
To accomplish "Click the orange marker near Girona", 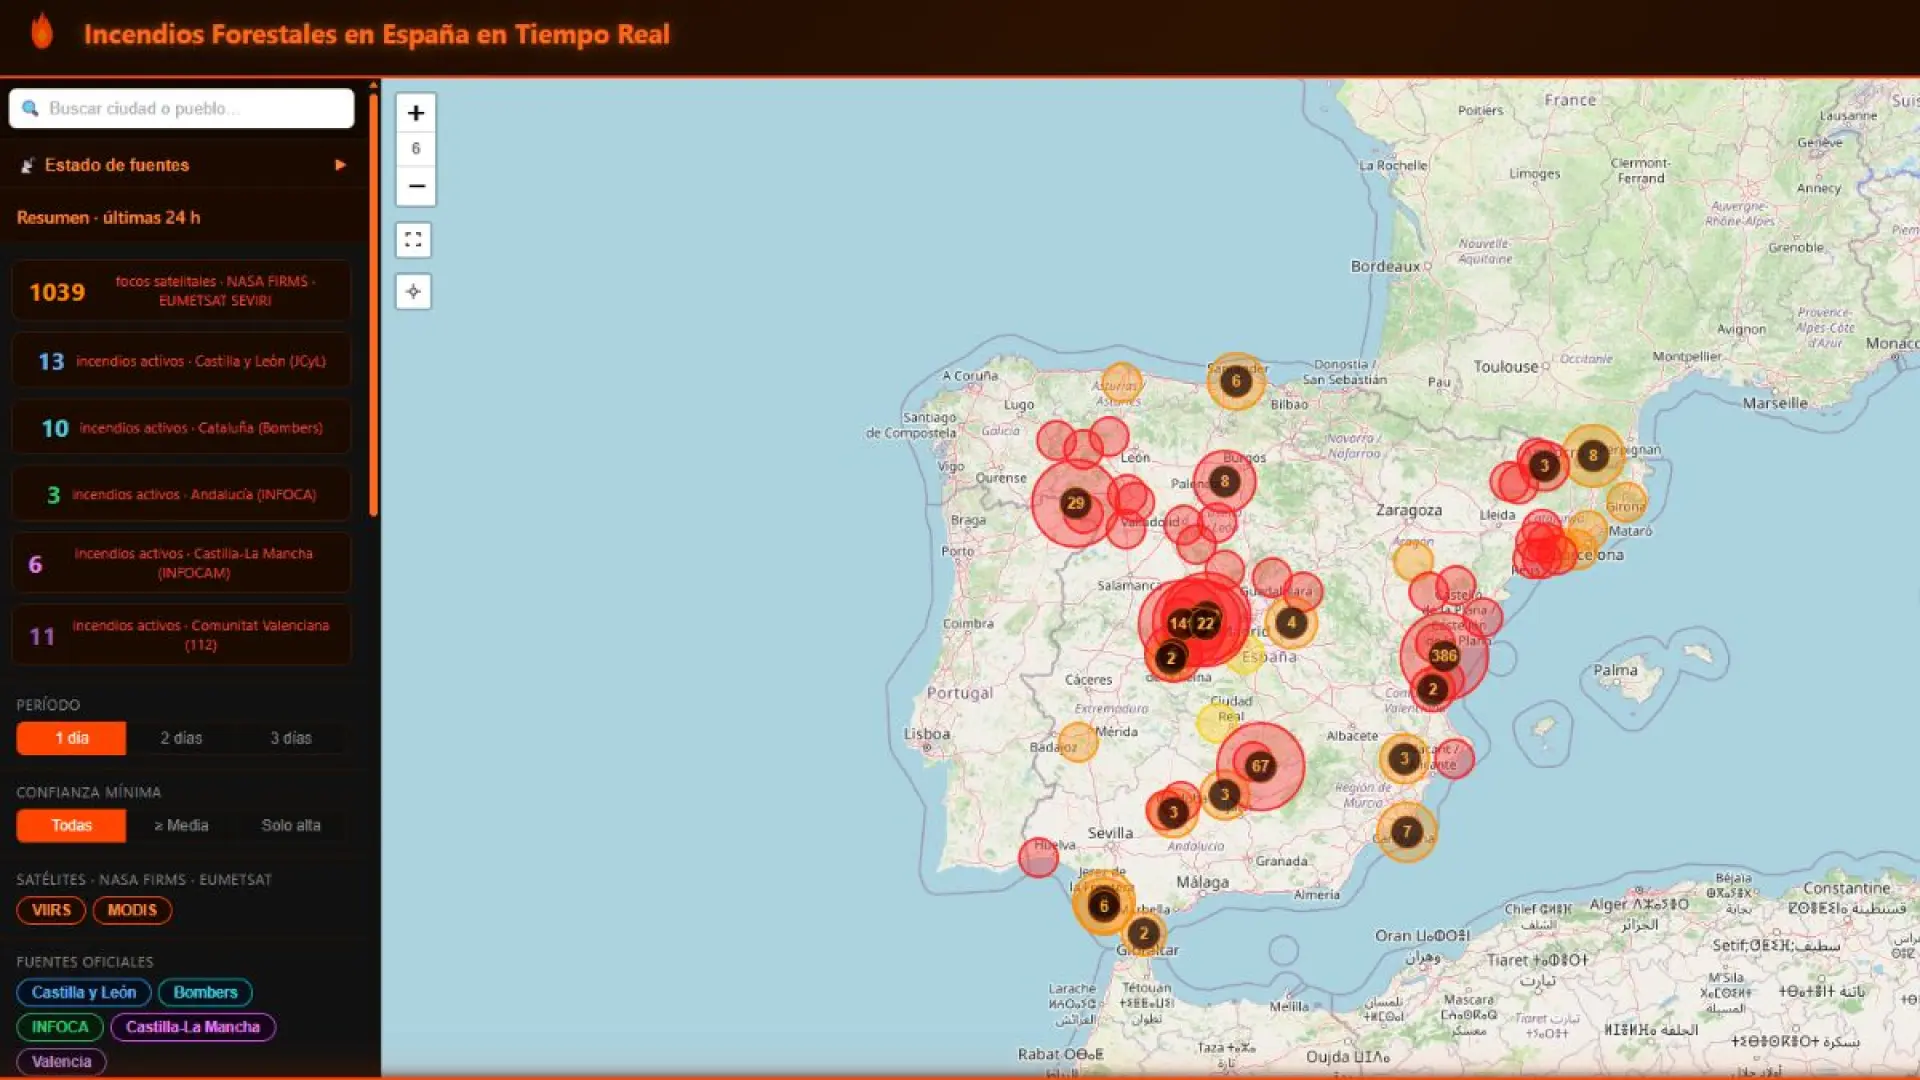I will [1626, 502].
